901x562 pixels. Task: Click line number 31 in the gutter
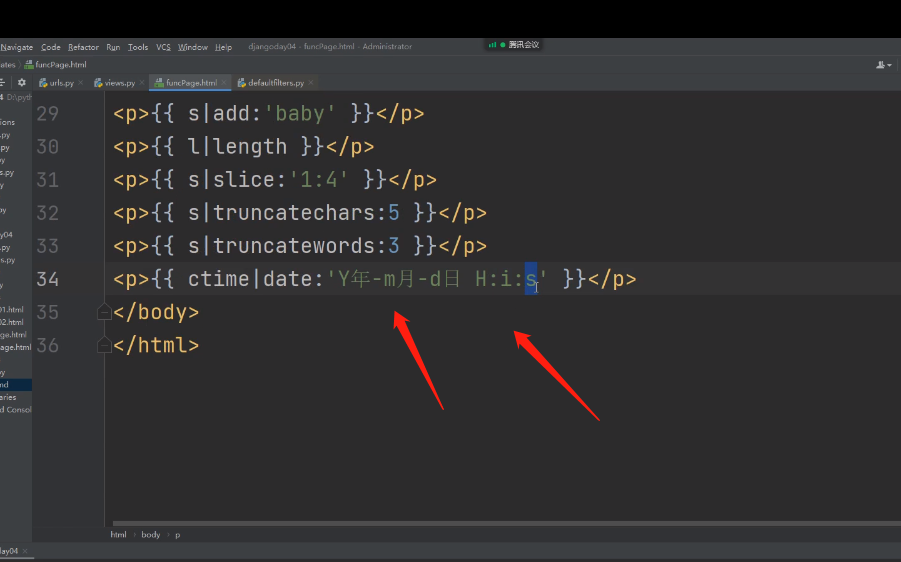point(48,180)
